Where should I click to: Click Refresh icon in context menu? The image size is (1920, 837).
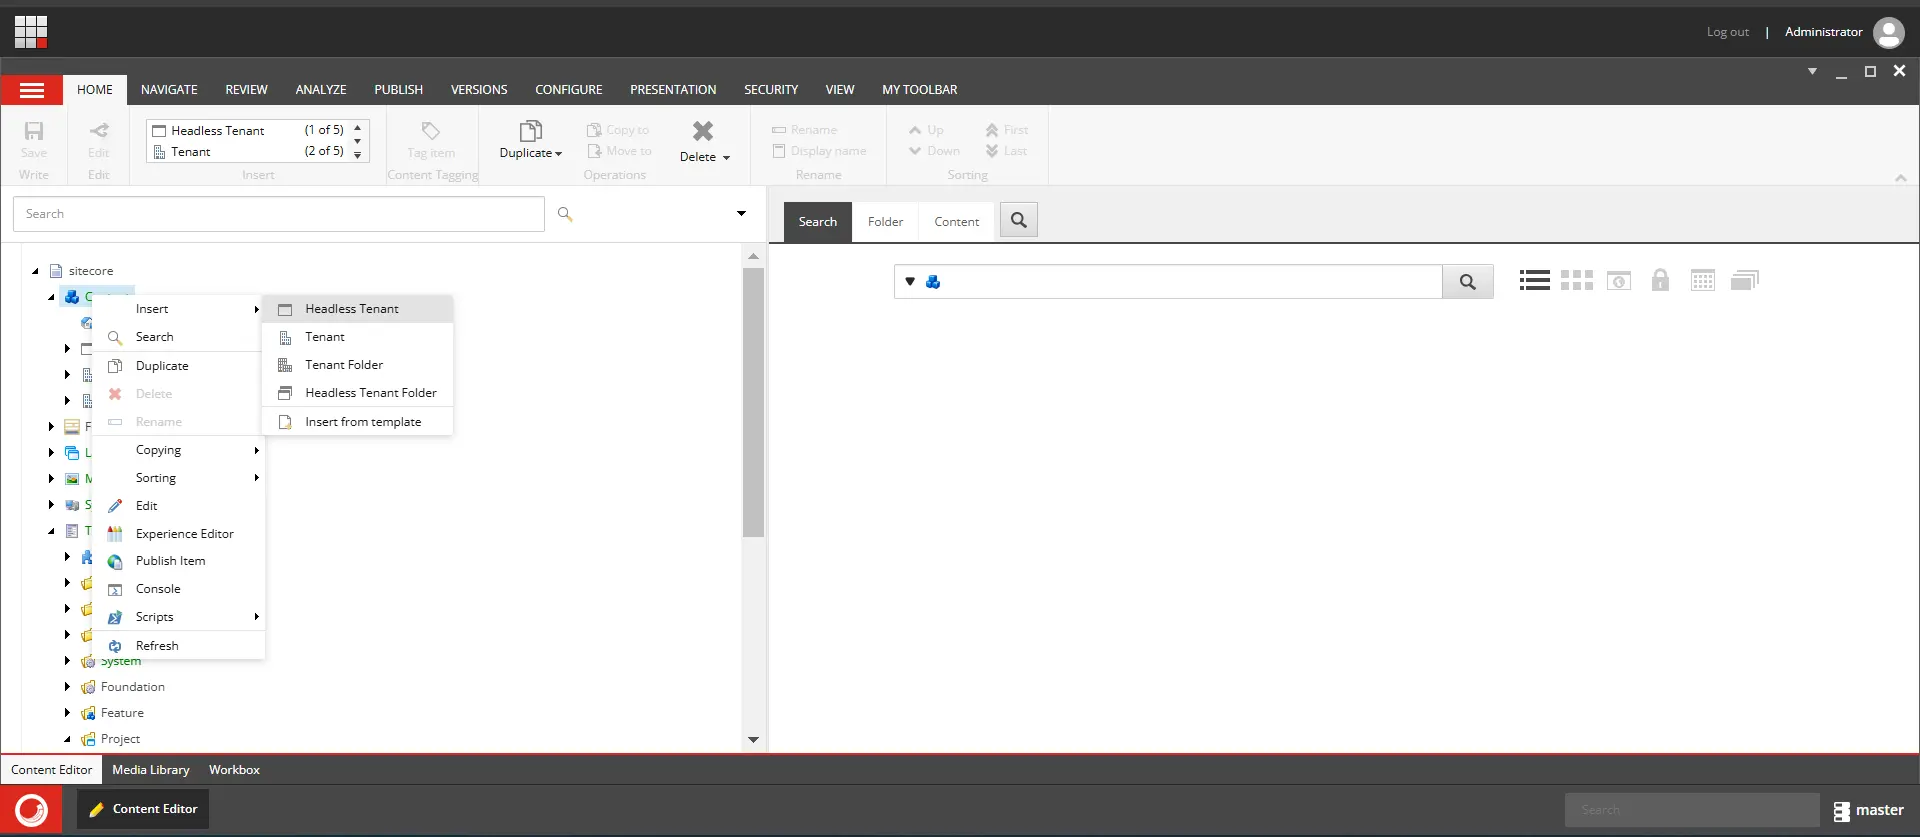click(115, 646)
